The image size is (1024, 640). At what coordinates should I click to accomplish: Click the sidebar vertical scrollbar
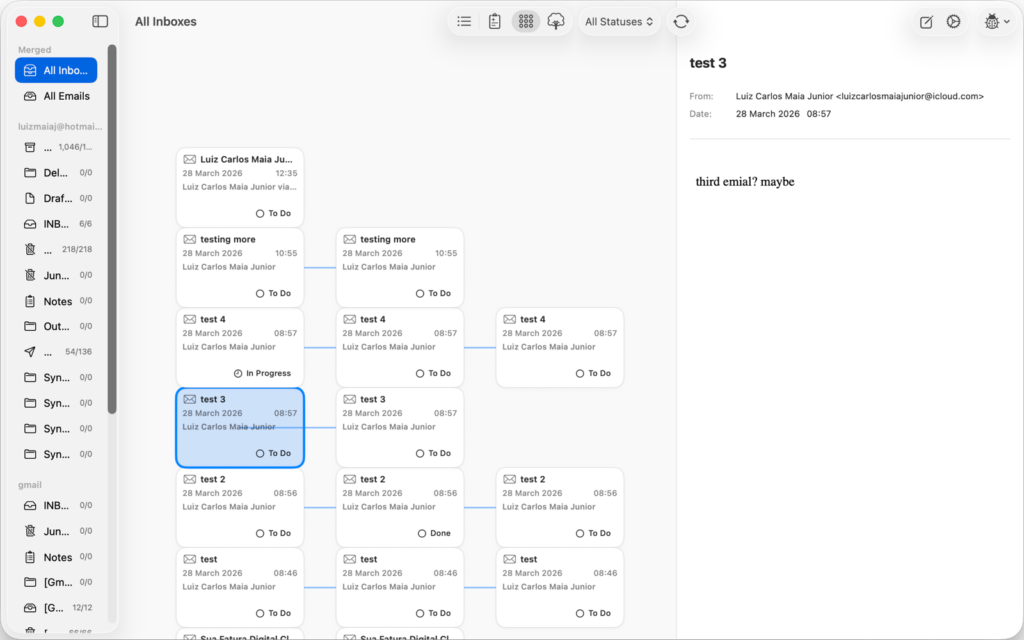click(112, 229)
